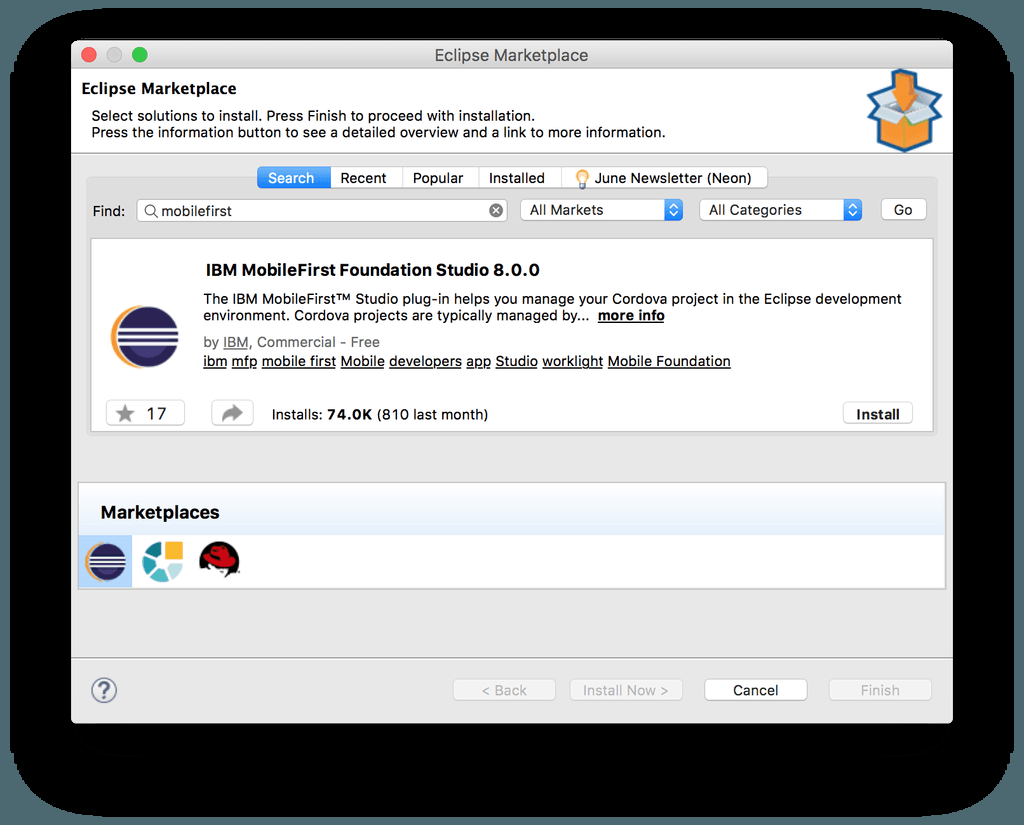Click the IBM MobileFirst plugin Eclipse logo
This screenshot has width=1024, height=825.
point(145,336)
